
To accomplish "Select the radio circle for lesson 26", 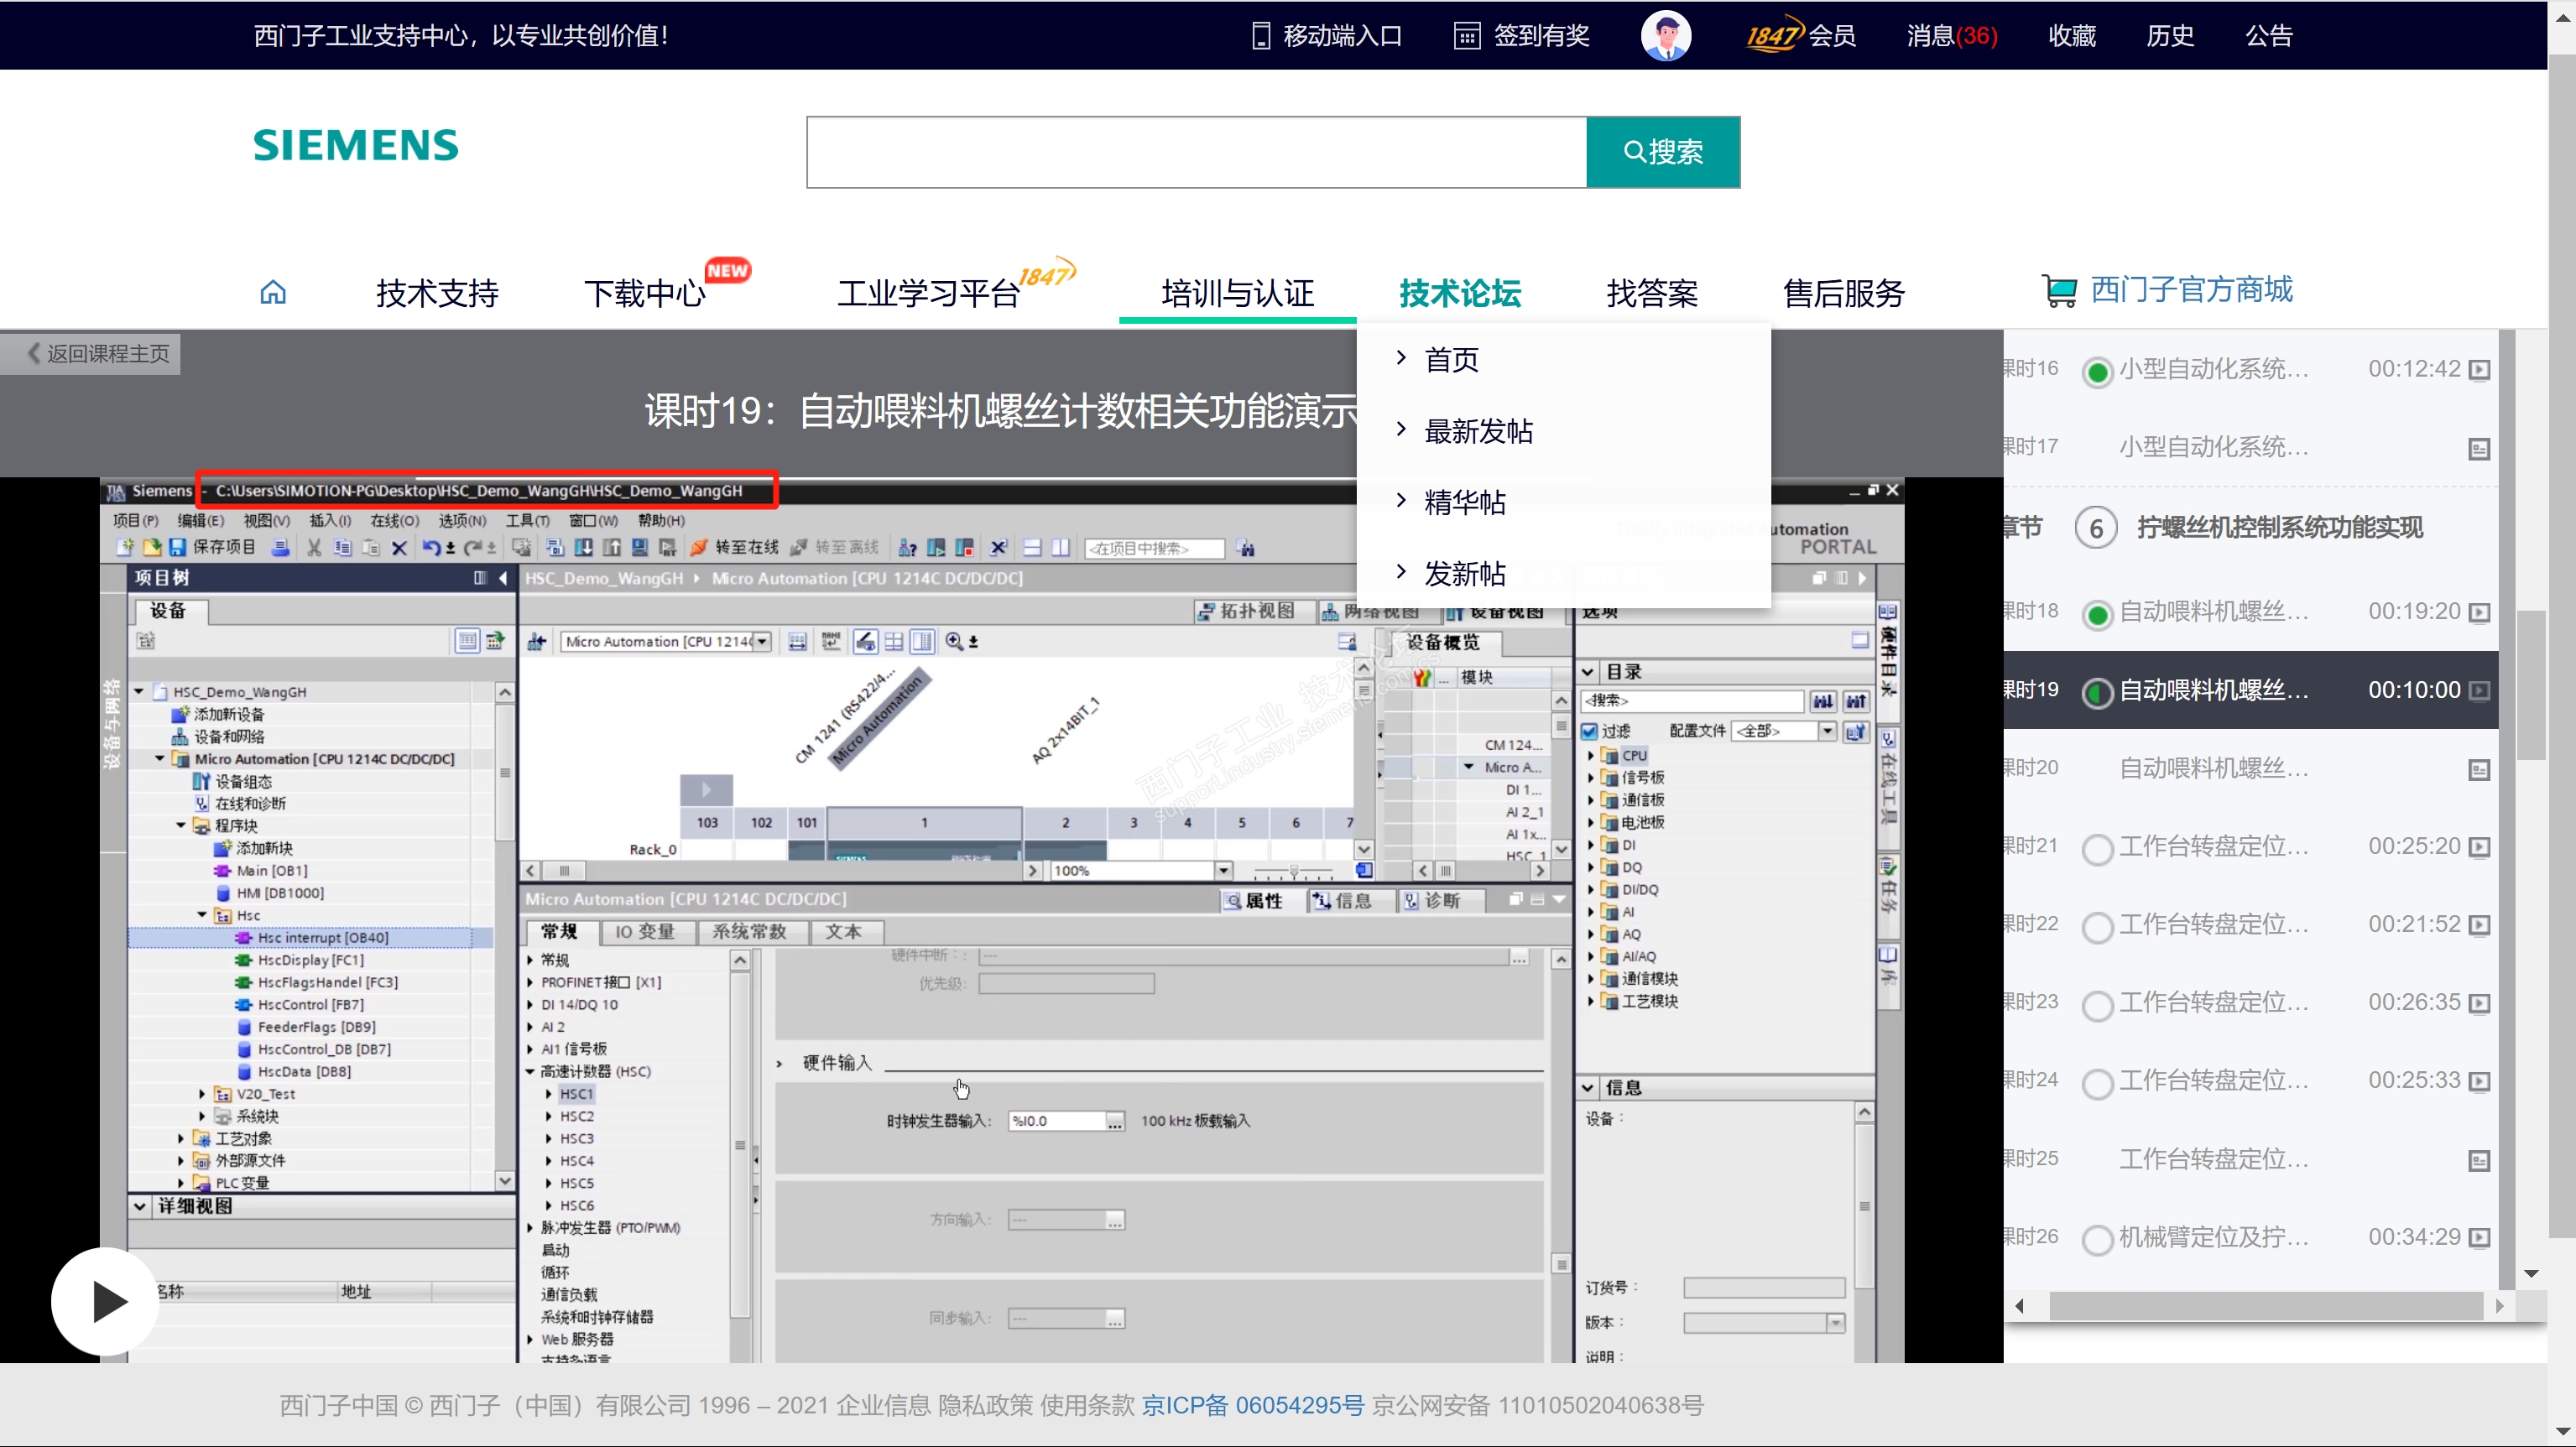I will coord(2097,1239).
